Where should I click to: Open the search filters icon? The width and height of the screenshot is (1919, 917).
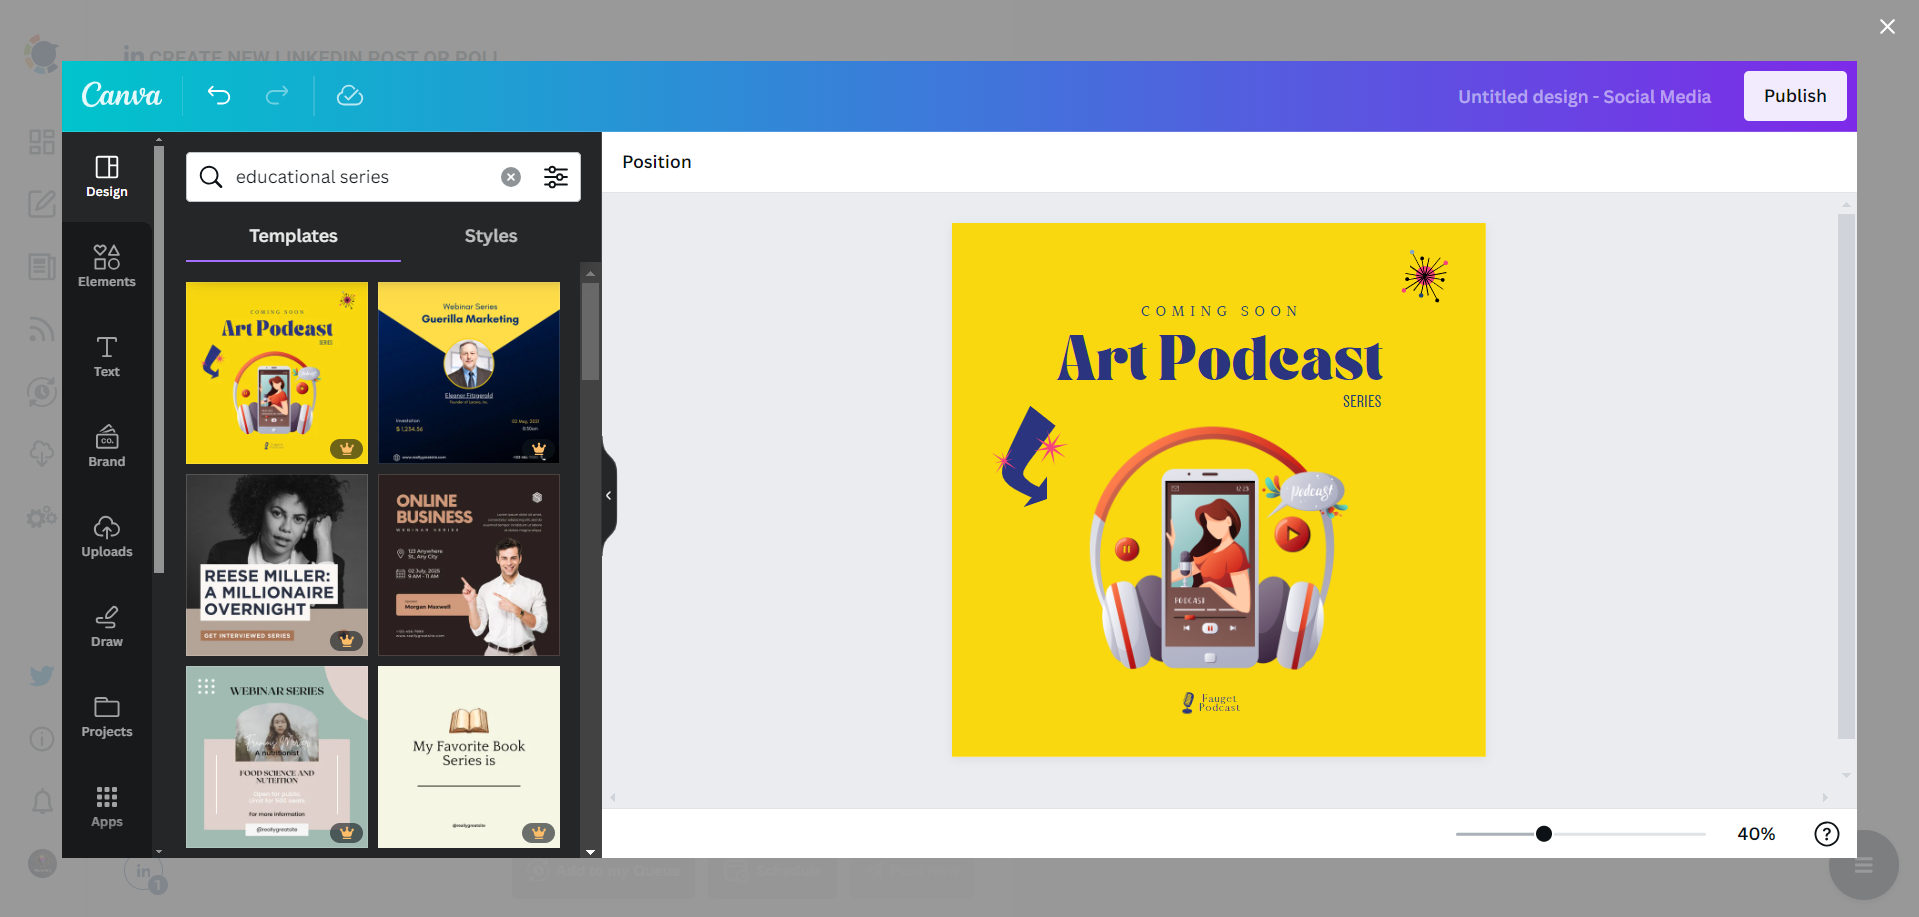pos(556,177)
